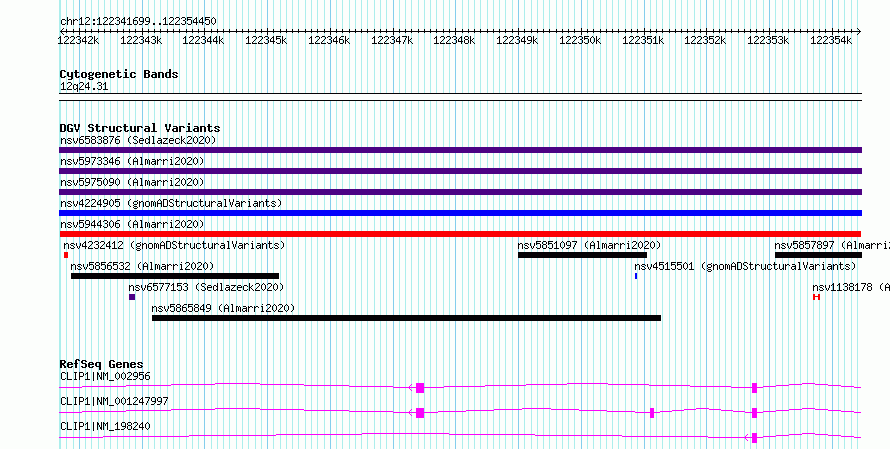The image size is (890, 449).
Task: Click CLIP1|NM_002956 small exon near 122353k
Action: pos(754,388)
